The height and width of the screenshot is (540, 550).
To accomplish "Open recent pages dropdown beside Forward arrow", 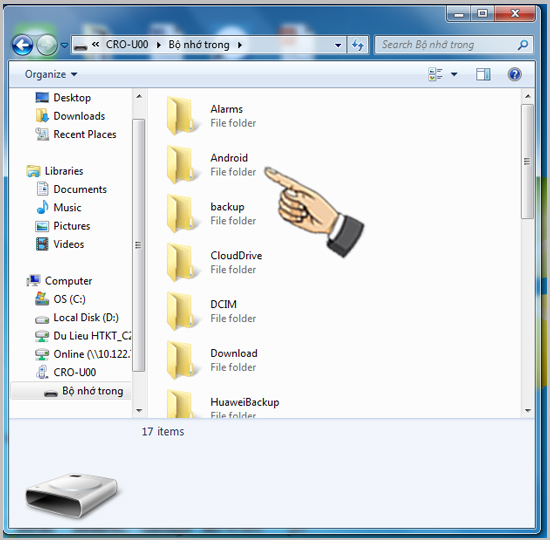I will [x=64, y=45].
